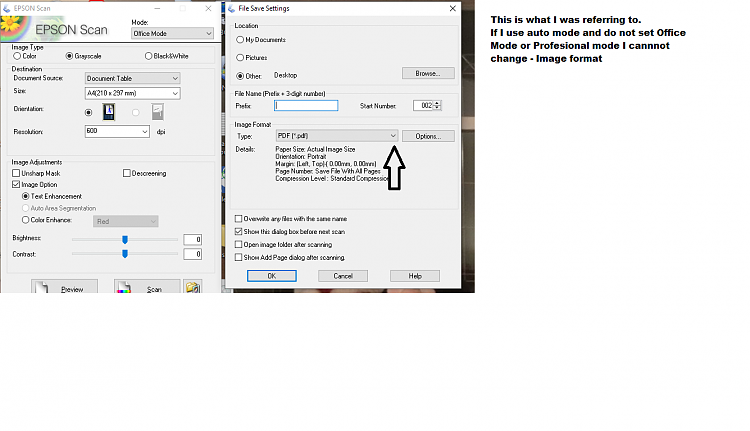Image resolution: width=750 pixels, height=431 pixels.
Task: Click the Scan button
Action: pos(147,287)
